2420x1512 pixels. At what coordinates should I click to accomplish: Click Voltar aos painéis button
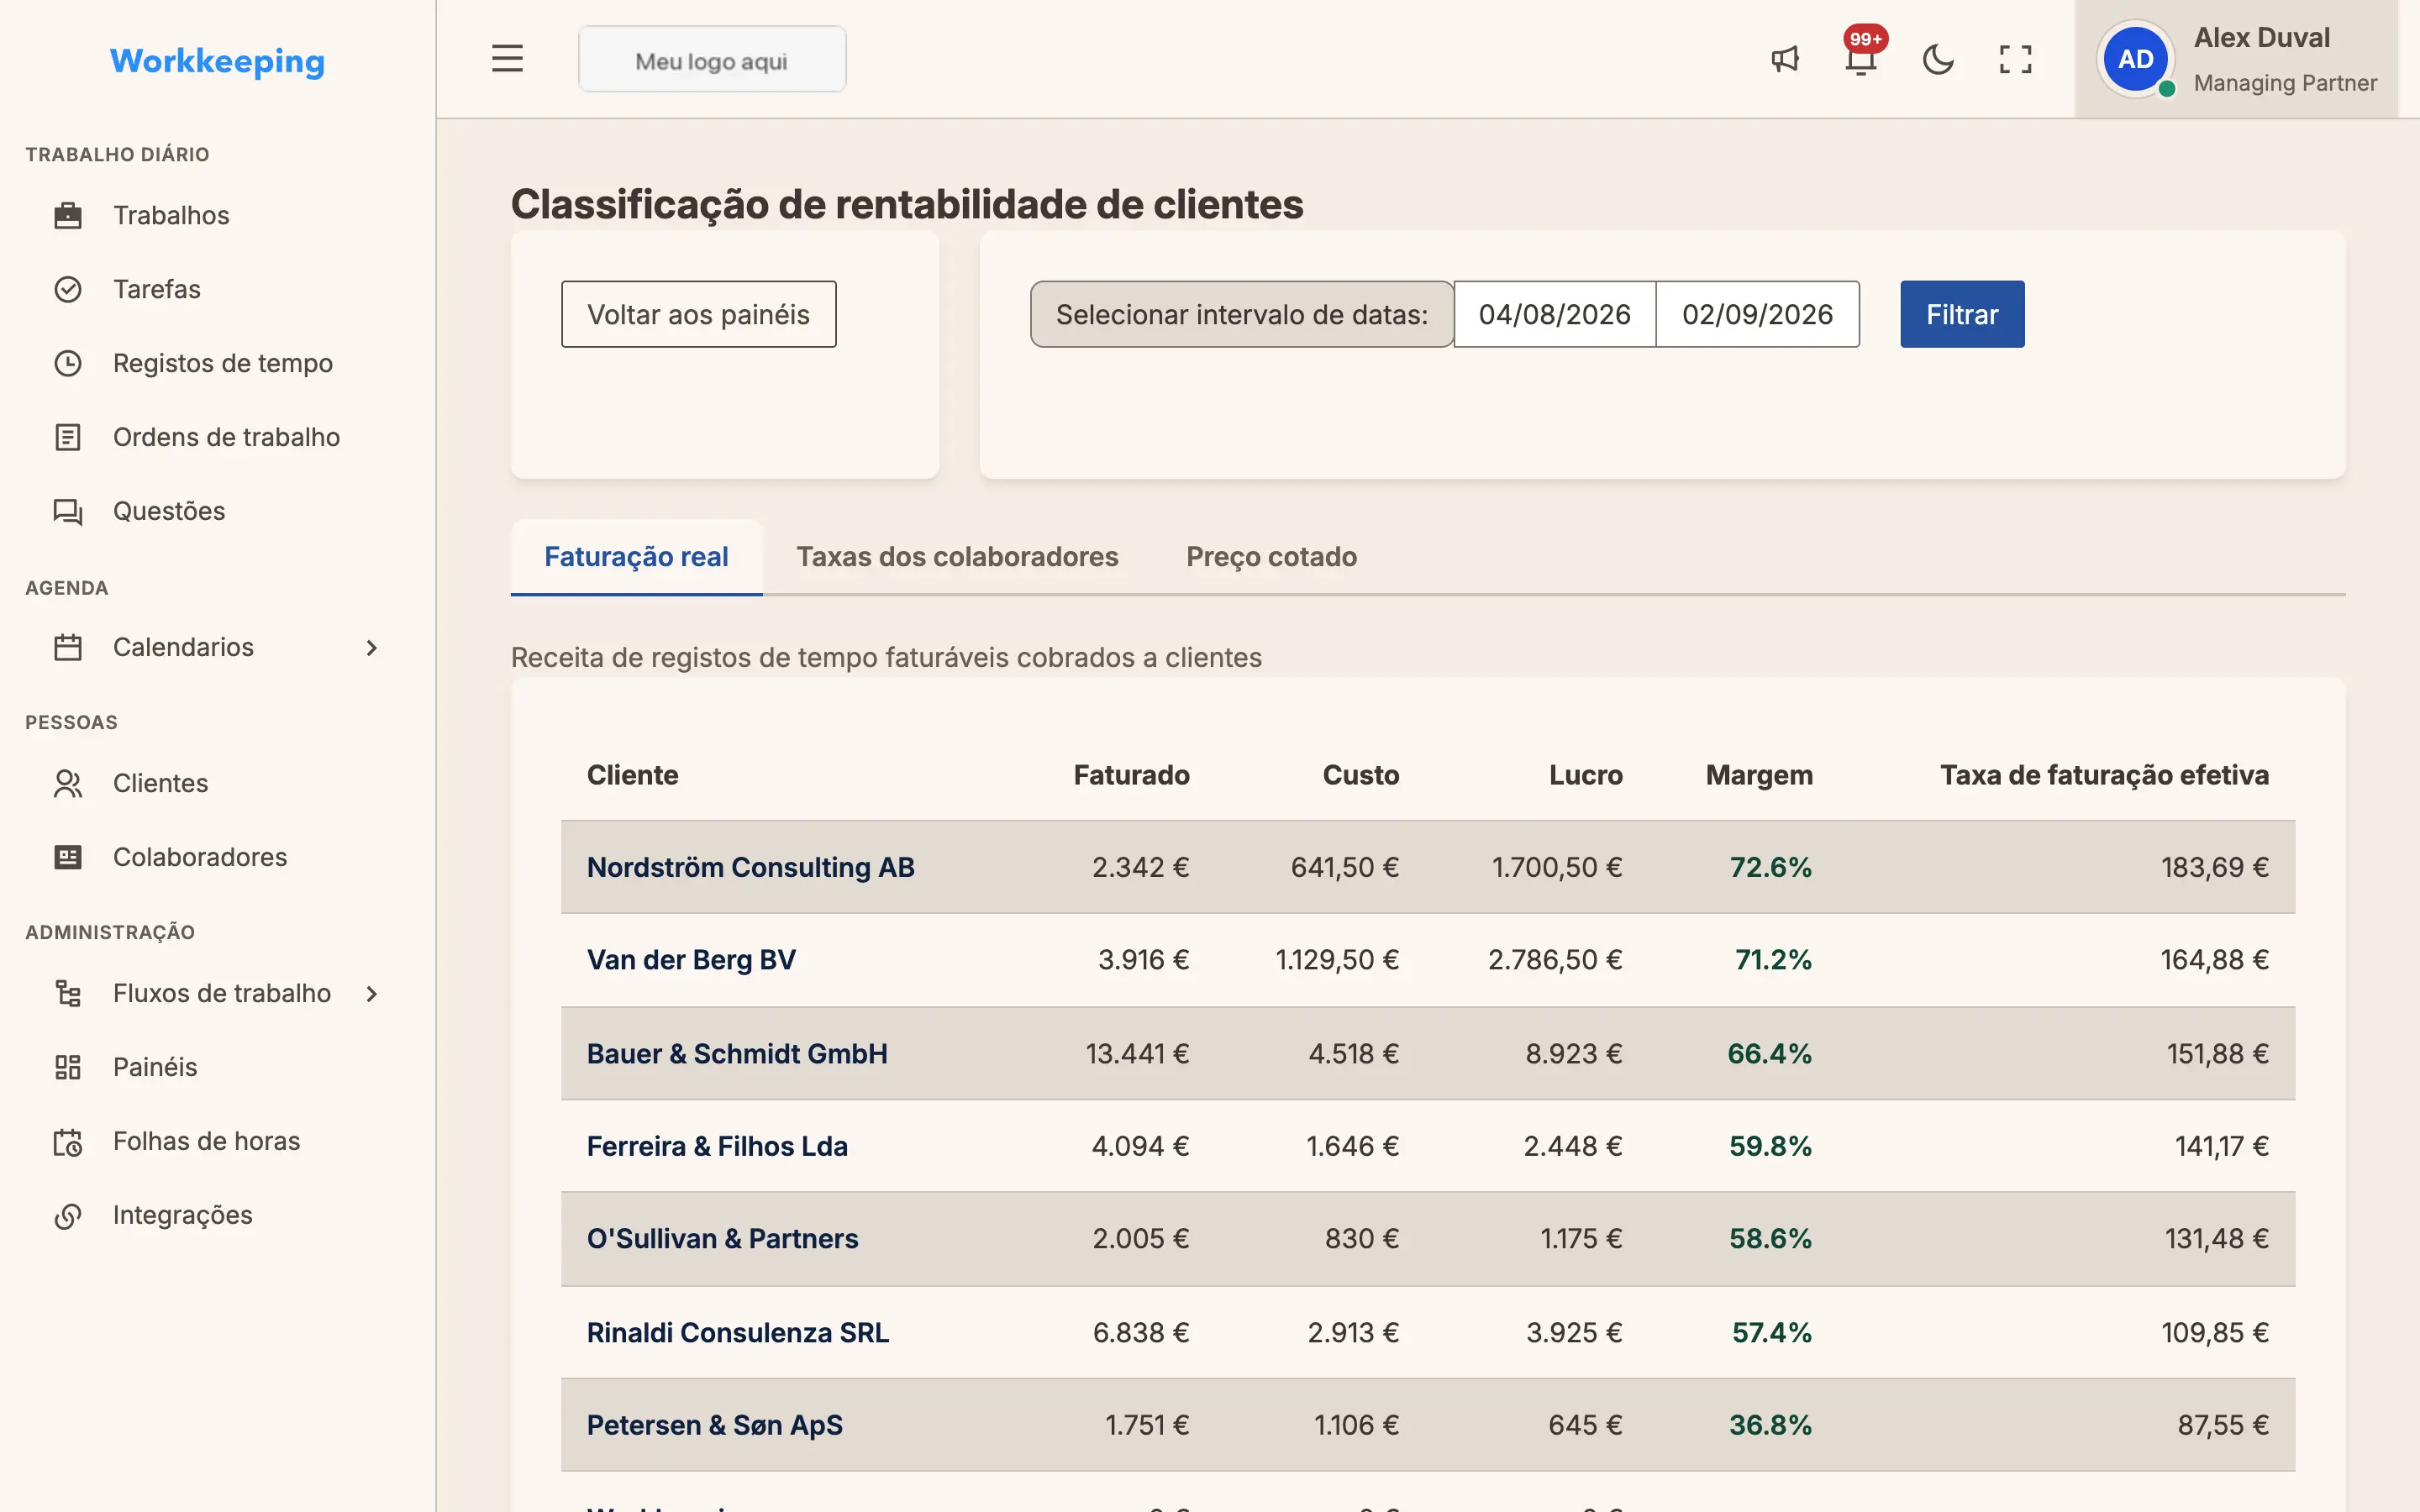point(698,314)
